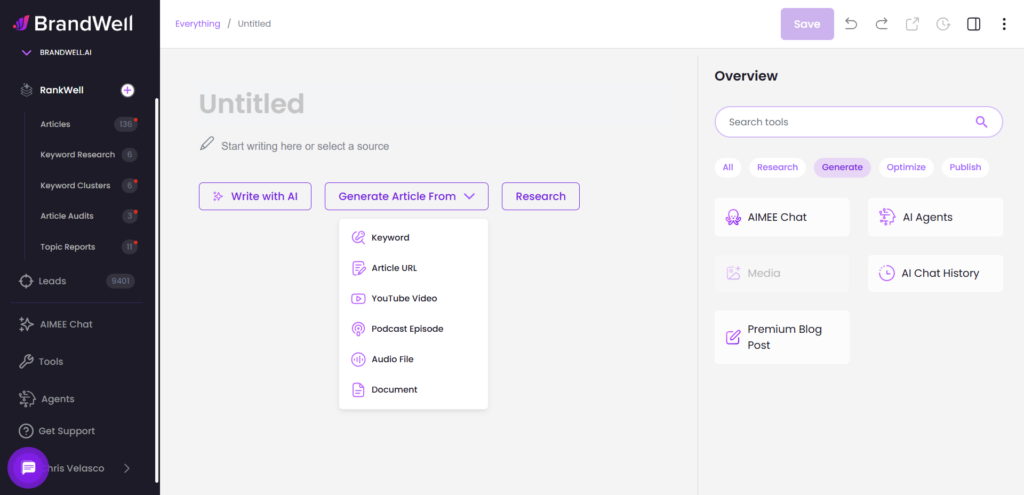Viewport: 1024px width, 495px height.
Task: Click the Tools wrench icon
Action: (x=26, y=361)
